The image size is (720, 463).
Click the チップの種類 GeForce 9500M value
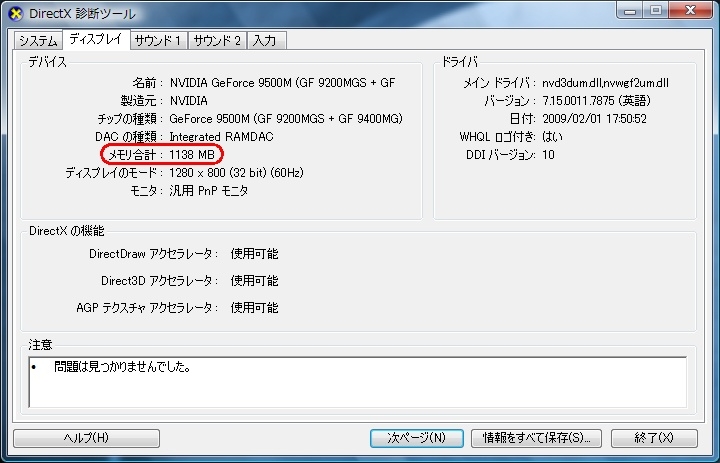pyautogui.click(x=286, y=119)
